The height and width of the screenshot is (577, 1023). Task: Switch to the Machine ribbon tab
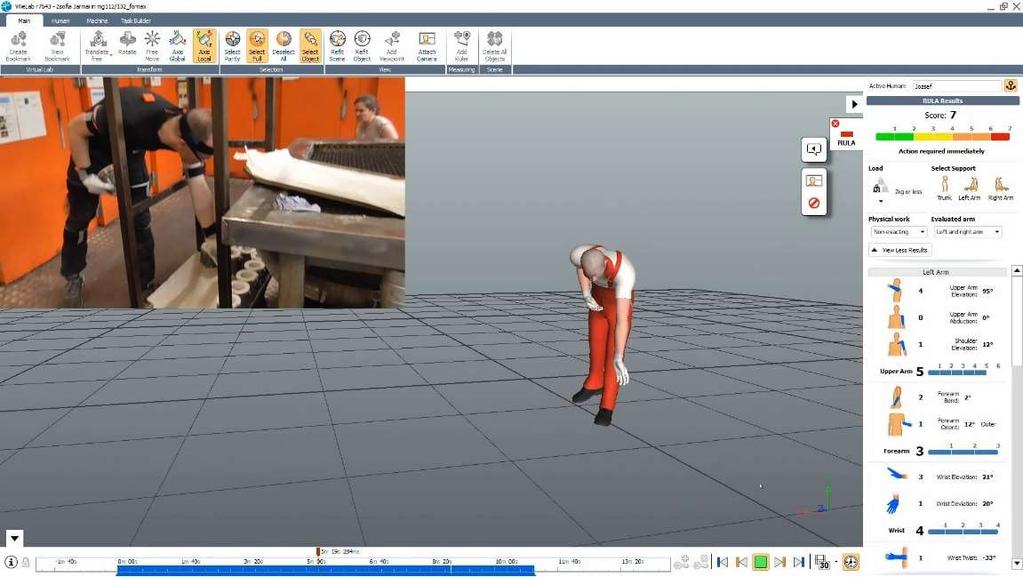pyautogui.click(x=97, y=20)
